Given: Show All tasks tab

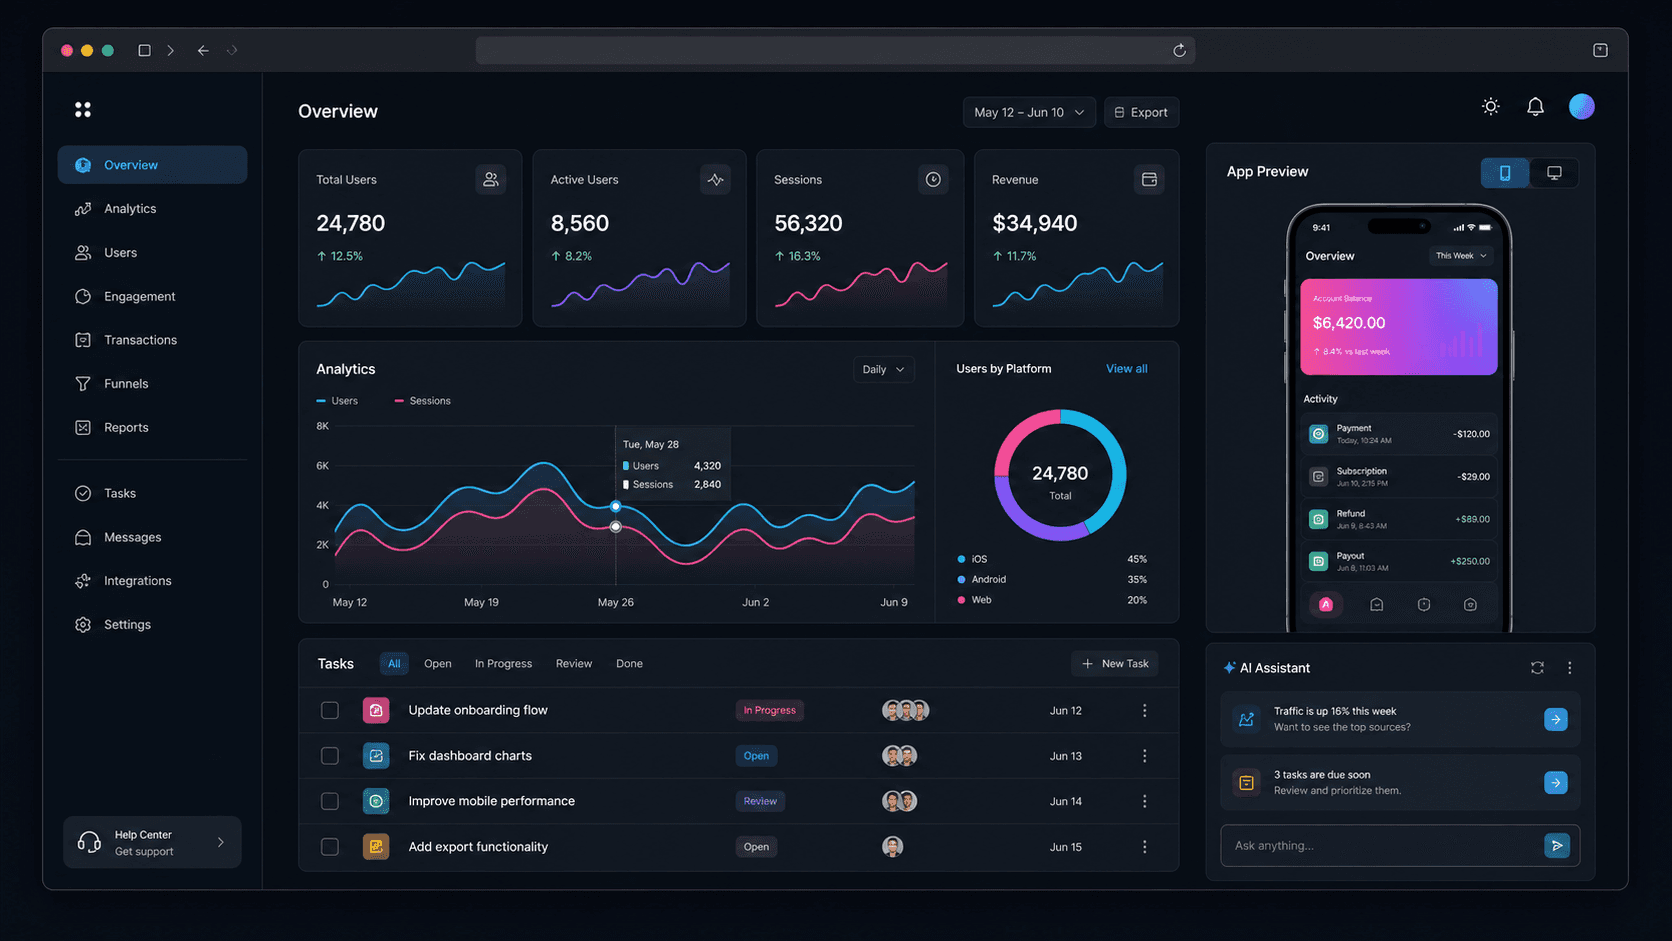Looking at the screenshot, I should [x=394, y=664].
